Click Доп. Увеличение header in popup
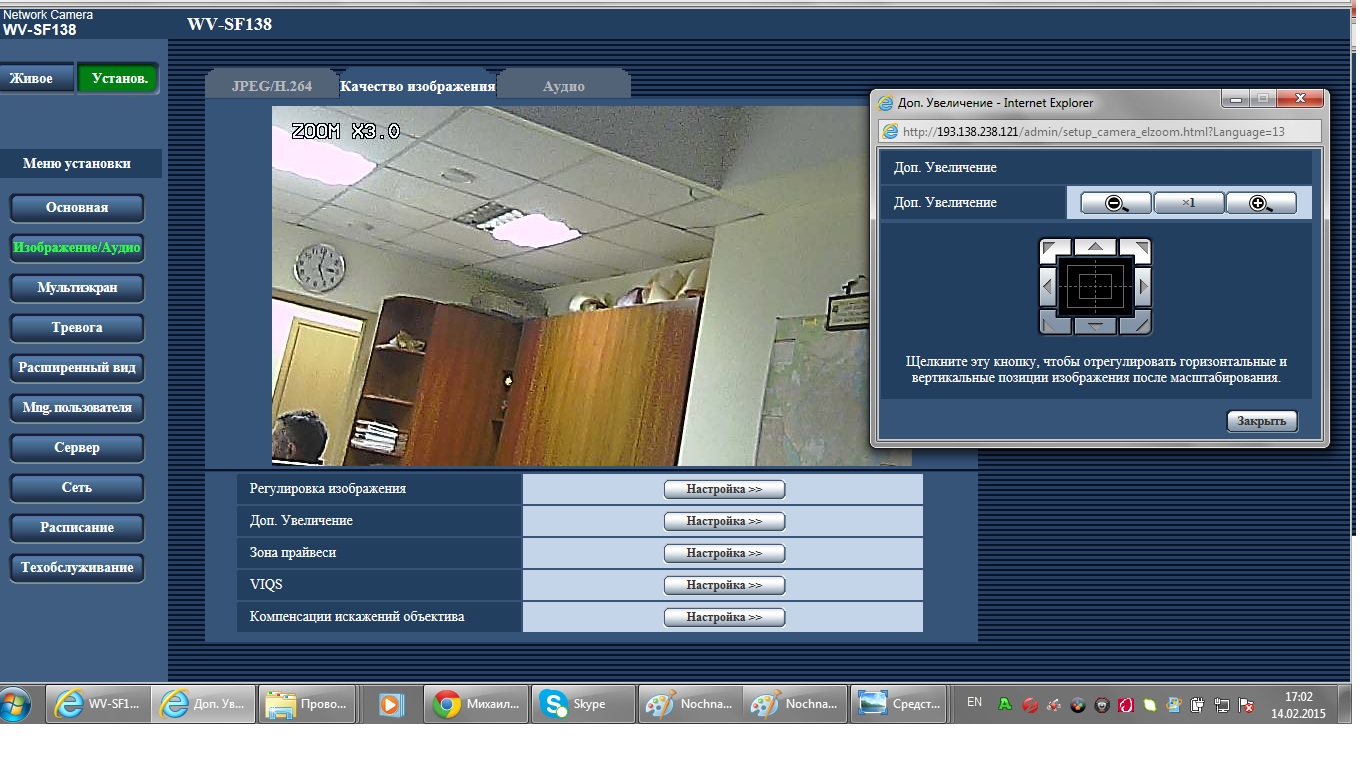 coord(945,168)
